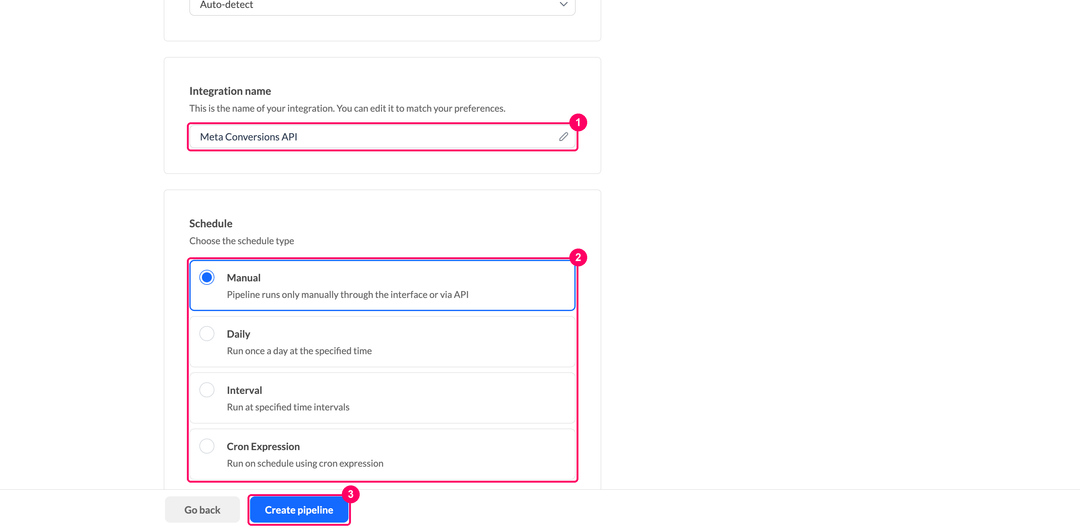The height and width of the screenshot is (529, 1080).
Task: Click the 'Run on schedule using cron expression' text
Action: coord(305,464)
